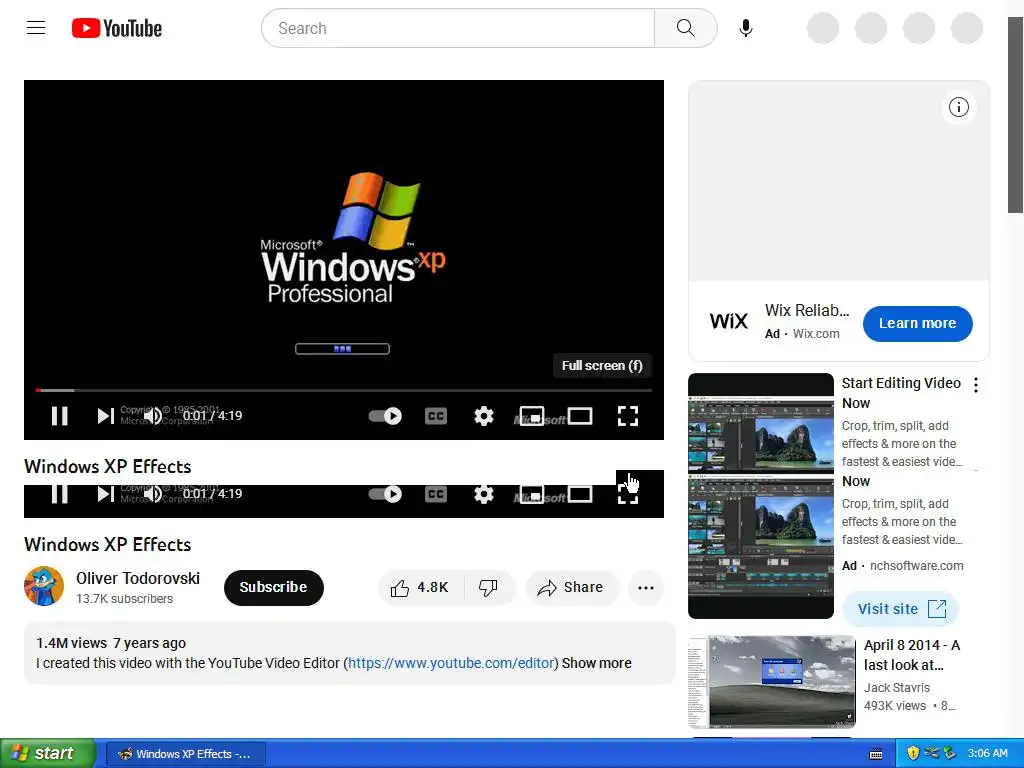
Task: Open 'April 8 2014 - A last look at...' title
Action: 912,655
